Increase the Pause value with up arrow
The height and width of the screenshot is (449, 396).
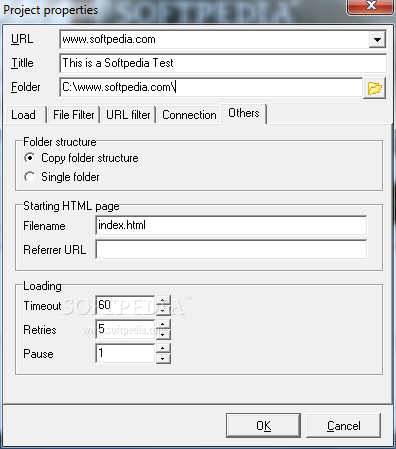(x=163, y=348)
